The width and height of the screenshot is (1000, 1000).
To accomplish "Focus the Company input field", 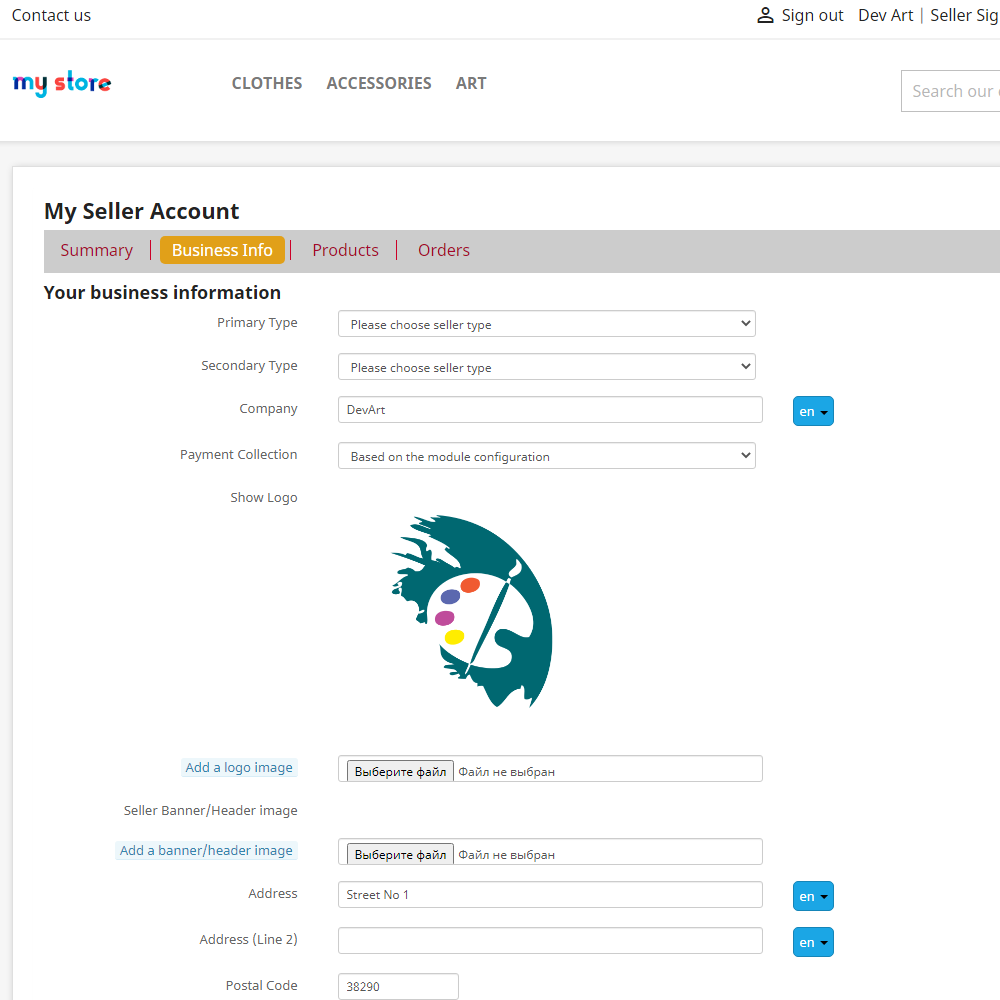I will pyautogui.click(x=550, y=409).
